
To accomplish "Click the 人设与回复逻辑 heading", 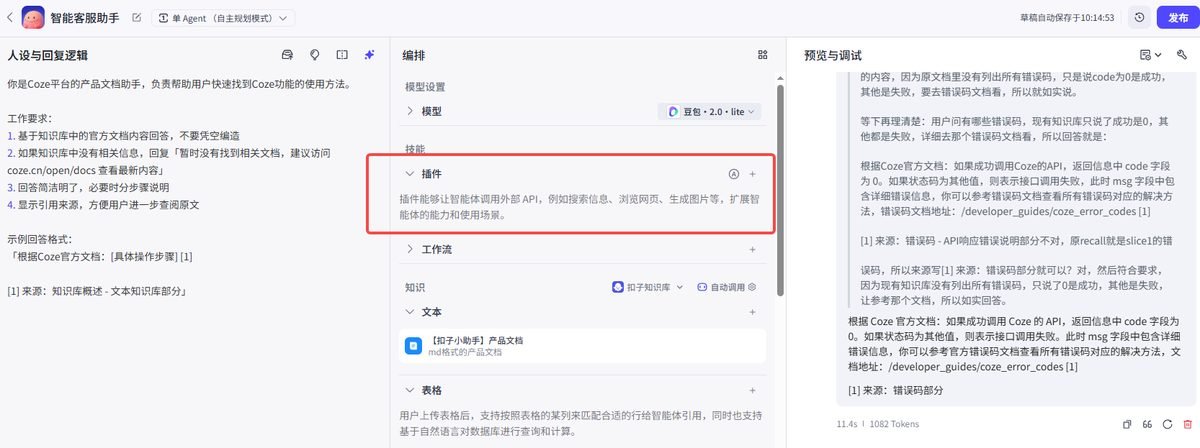I will [48, 55].
